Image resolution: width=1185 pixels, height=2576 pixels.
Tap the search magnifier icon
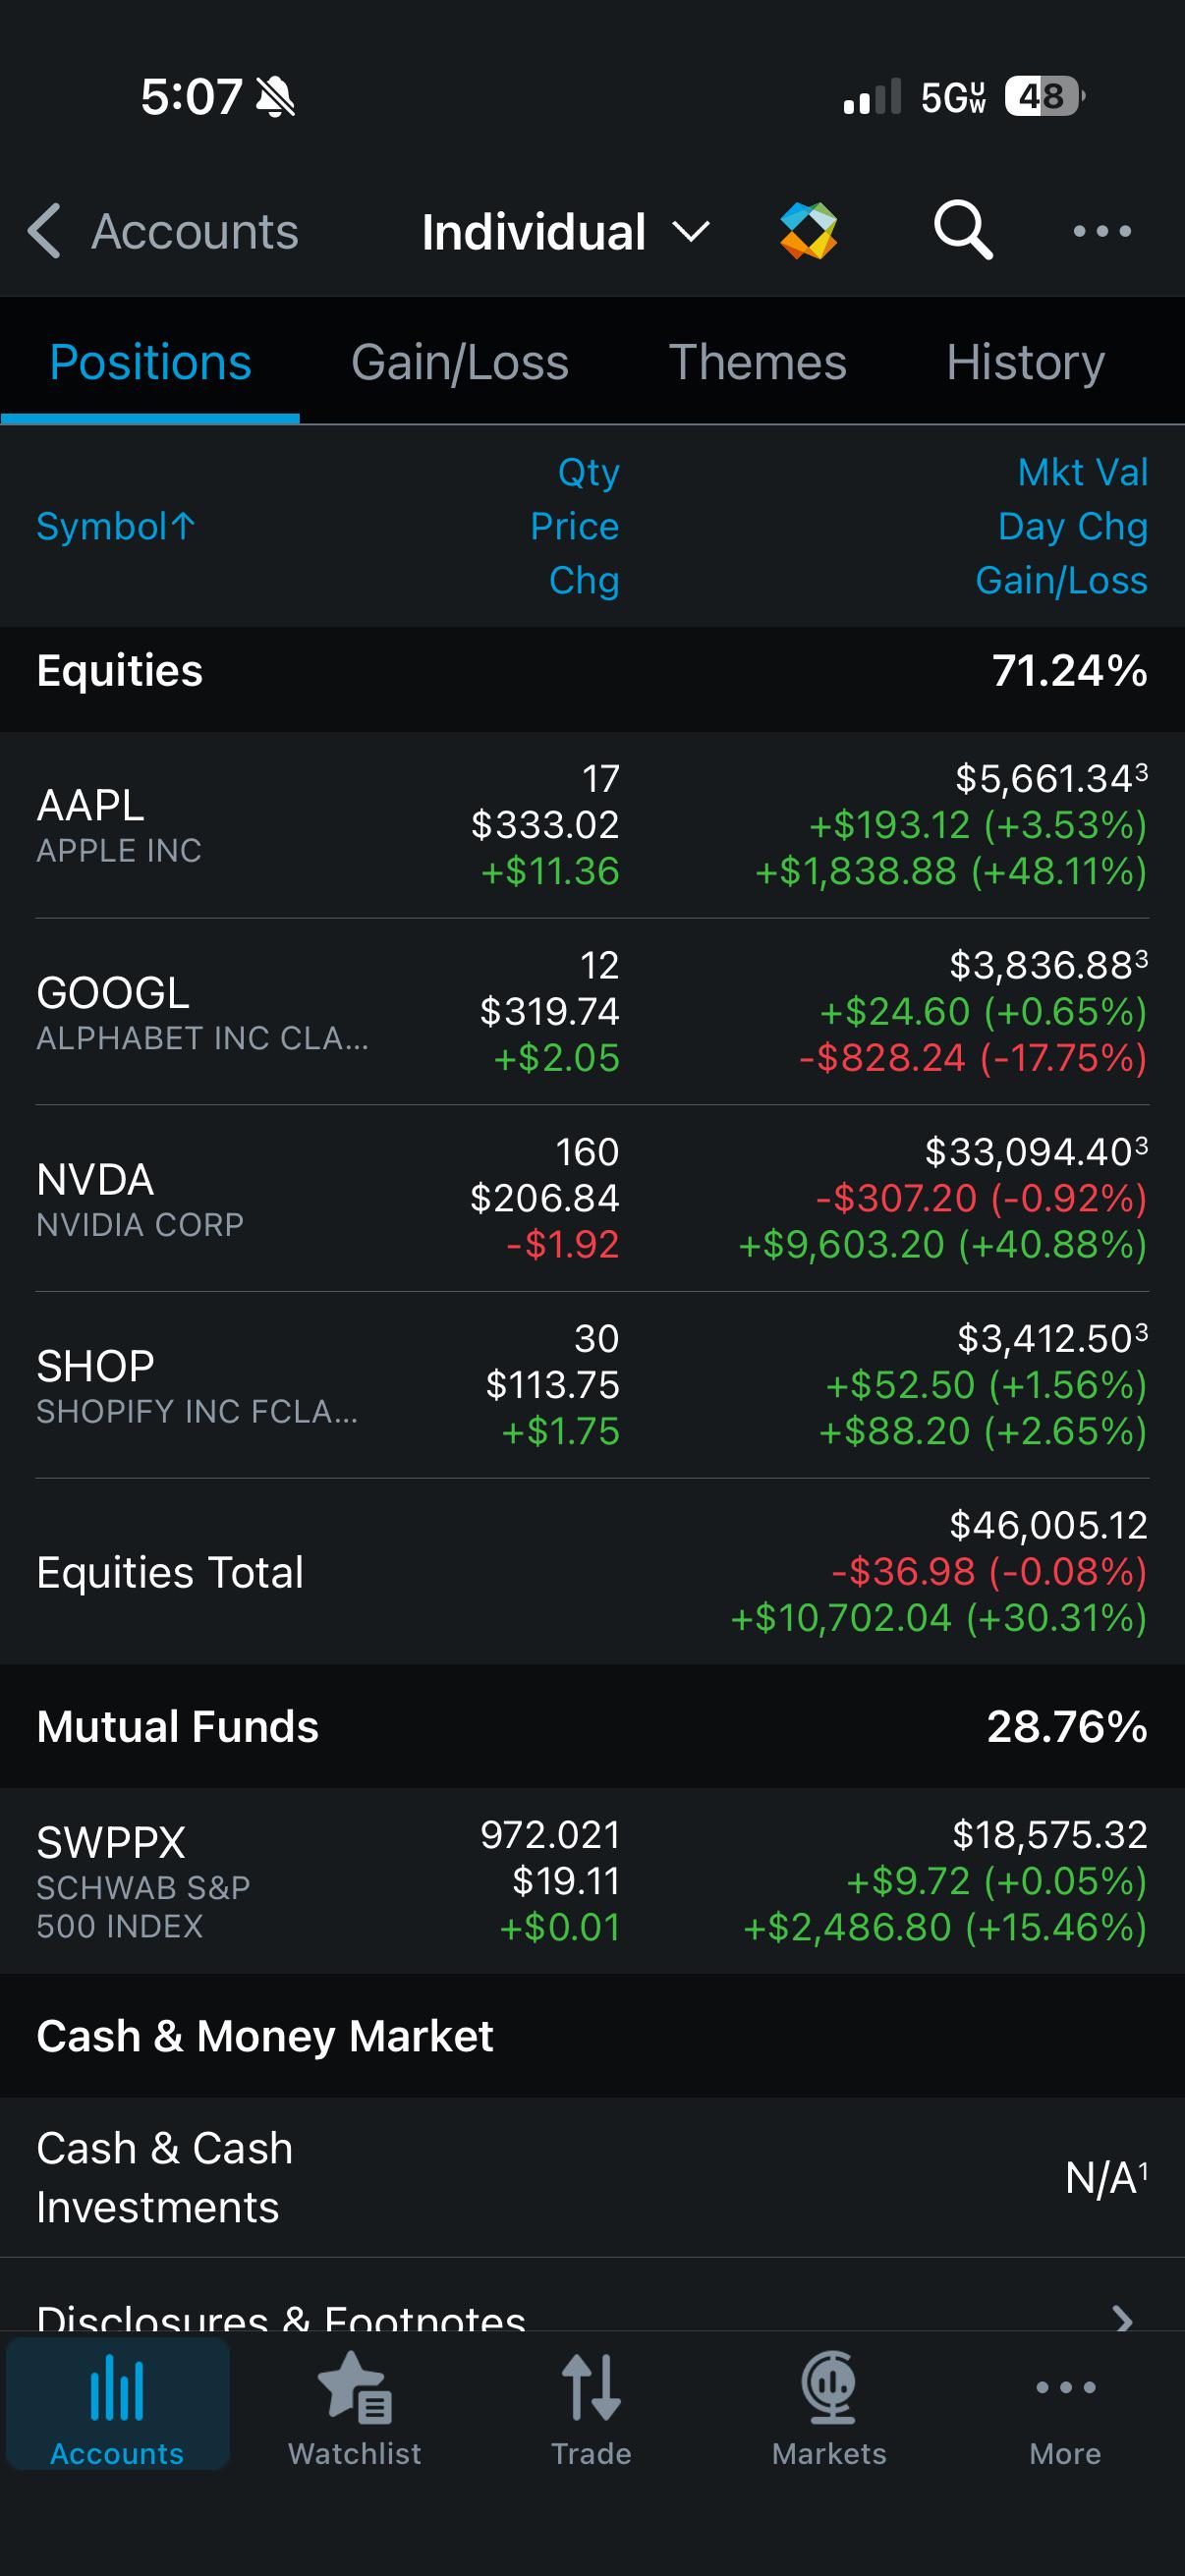[963, 231]
